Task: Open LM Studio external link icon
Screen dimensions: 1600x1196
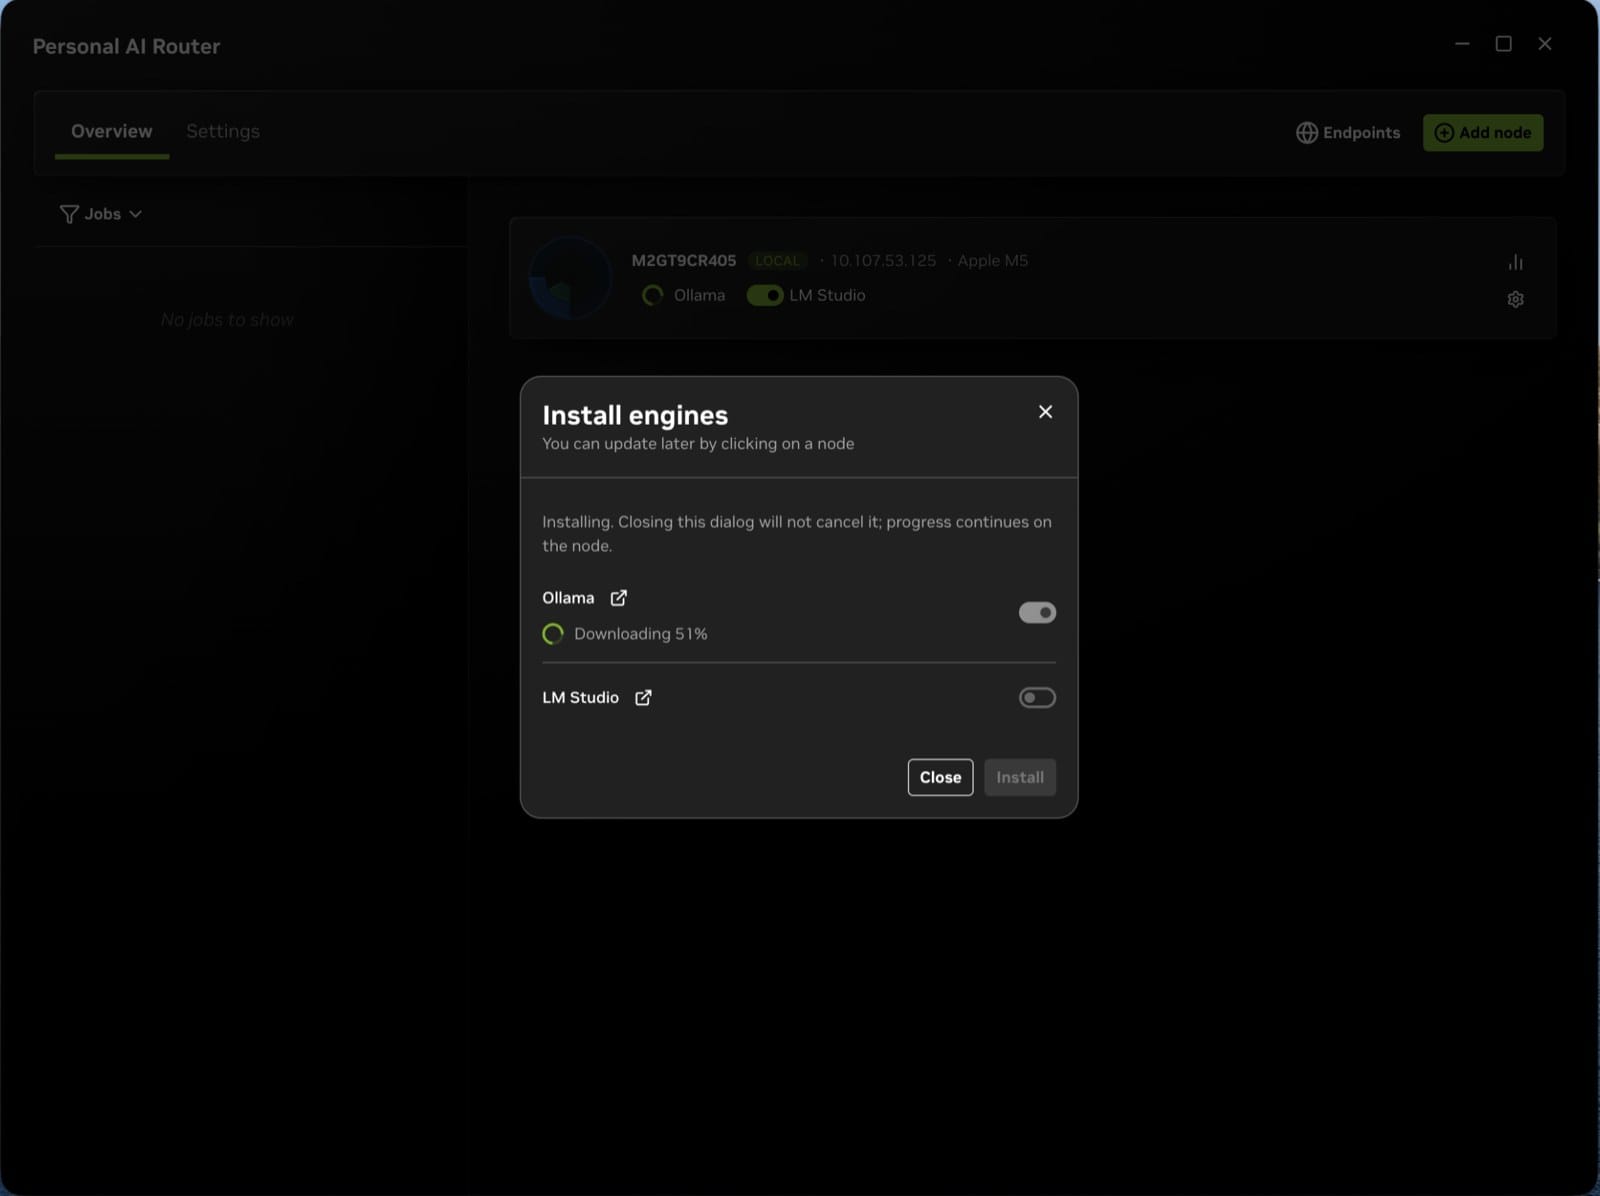Action: [643, 697]
